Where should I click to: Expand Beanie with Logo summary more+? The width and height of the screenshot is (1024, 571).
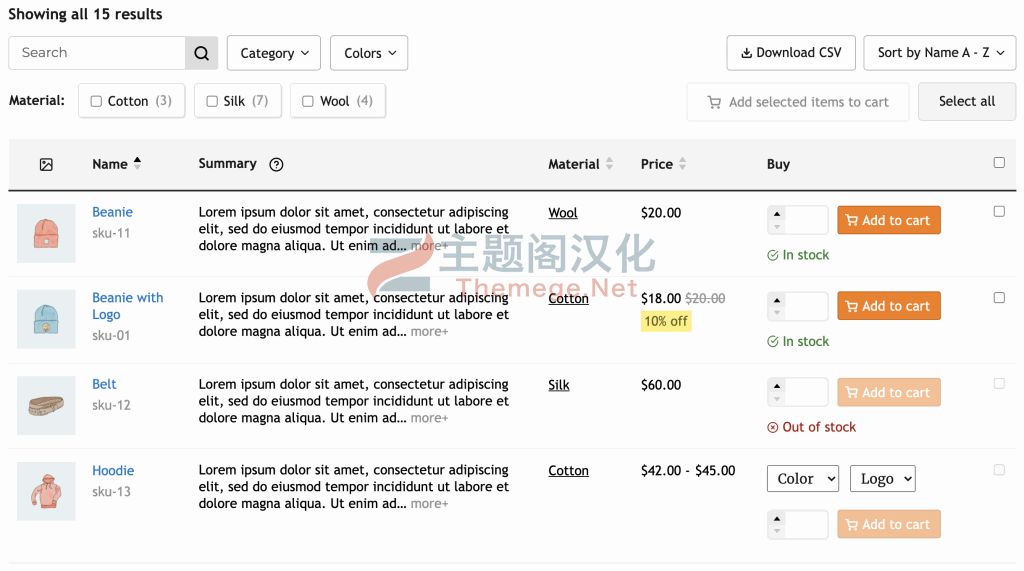pos(429,332)
